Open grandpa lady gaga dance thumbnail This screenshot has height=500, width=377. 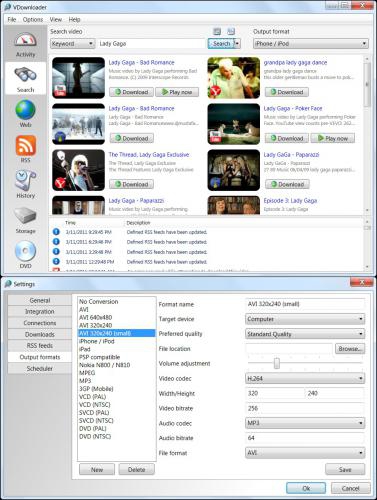coord(234,78)
